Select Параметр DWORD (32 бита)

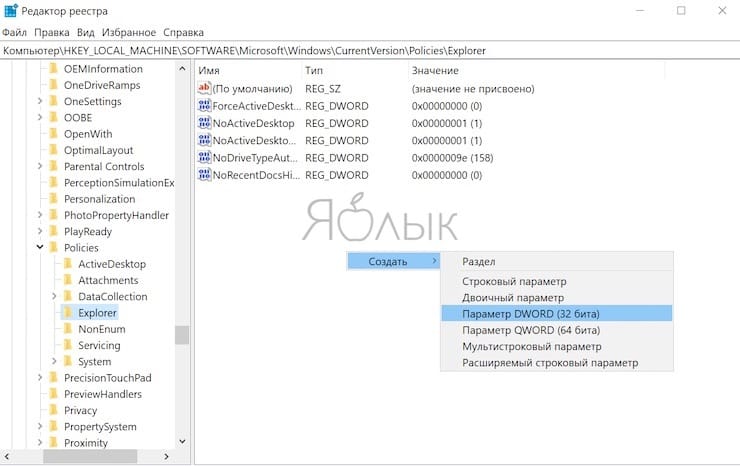coord(557,313)
